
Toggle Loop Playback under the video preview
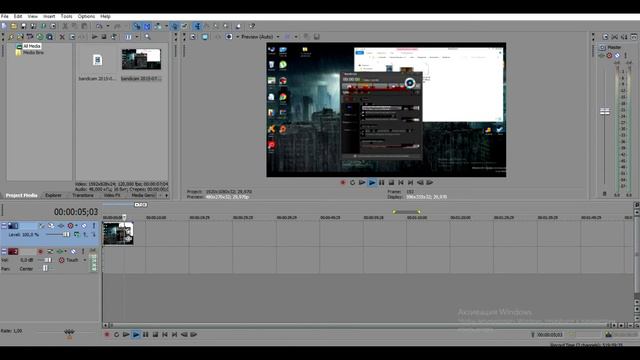pyautogui.click(x=352, y=182)
